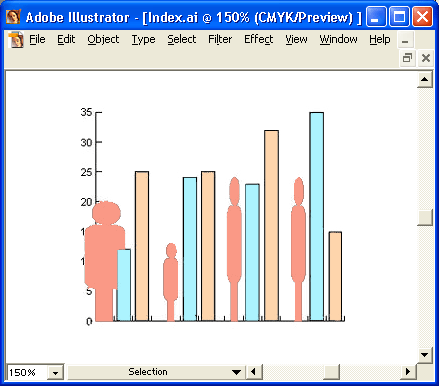
Task: Open the Window menu
Action: point(338,39)
